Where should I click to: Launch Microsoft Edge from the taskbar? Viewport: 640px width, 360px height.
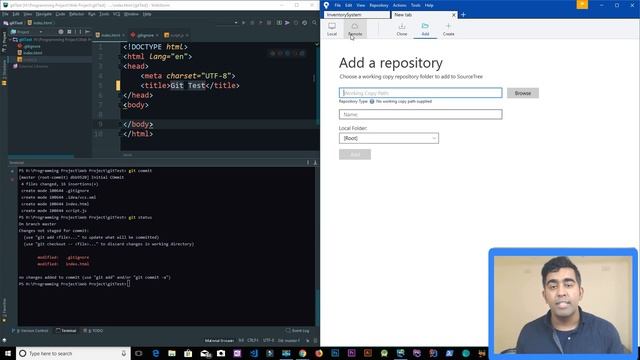pos(156,353)
